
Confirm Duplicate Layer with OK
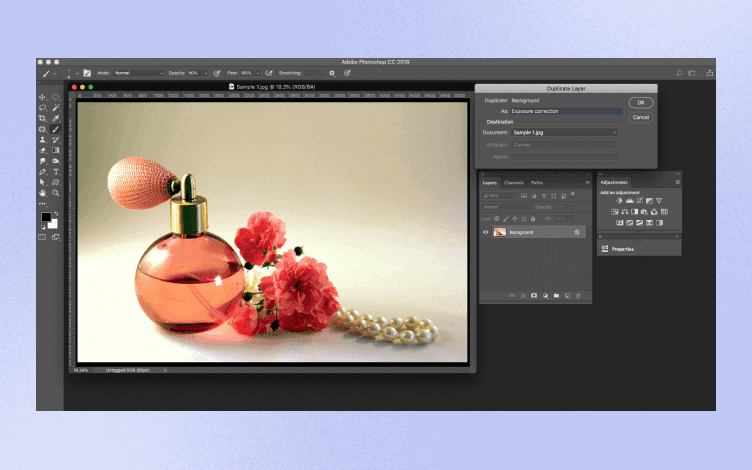point(641,103)
